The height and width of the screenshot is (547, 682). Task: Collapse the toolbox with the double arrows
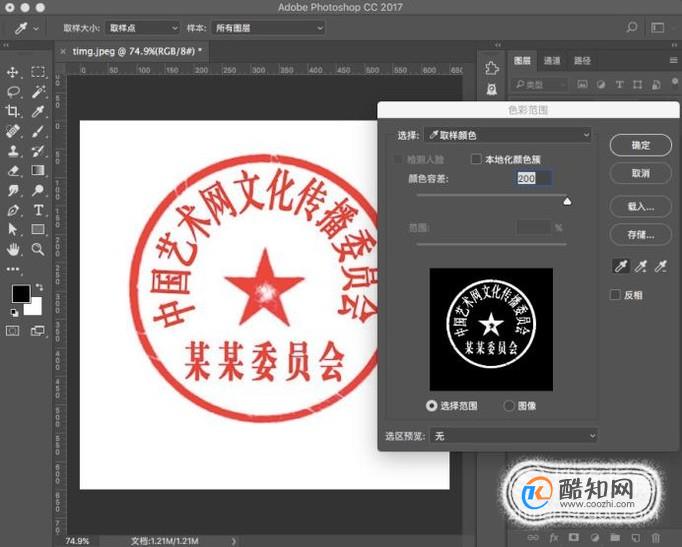pos(6,45)
